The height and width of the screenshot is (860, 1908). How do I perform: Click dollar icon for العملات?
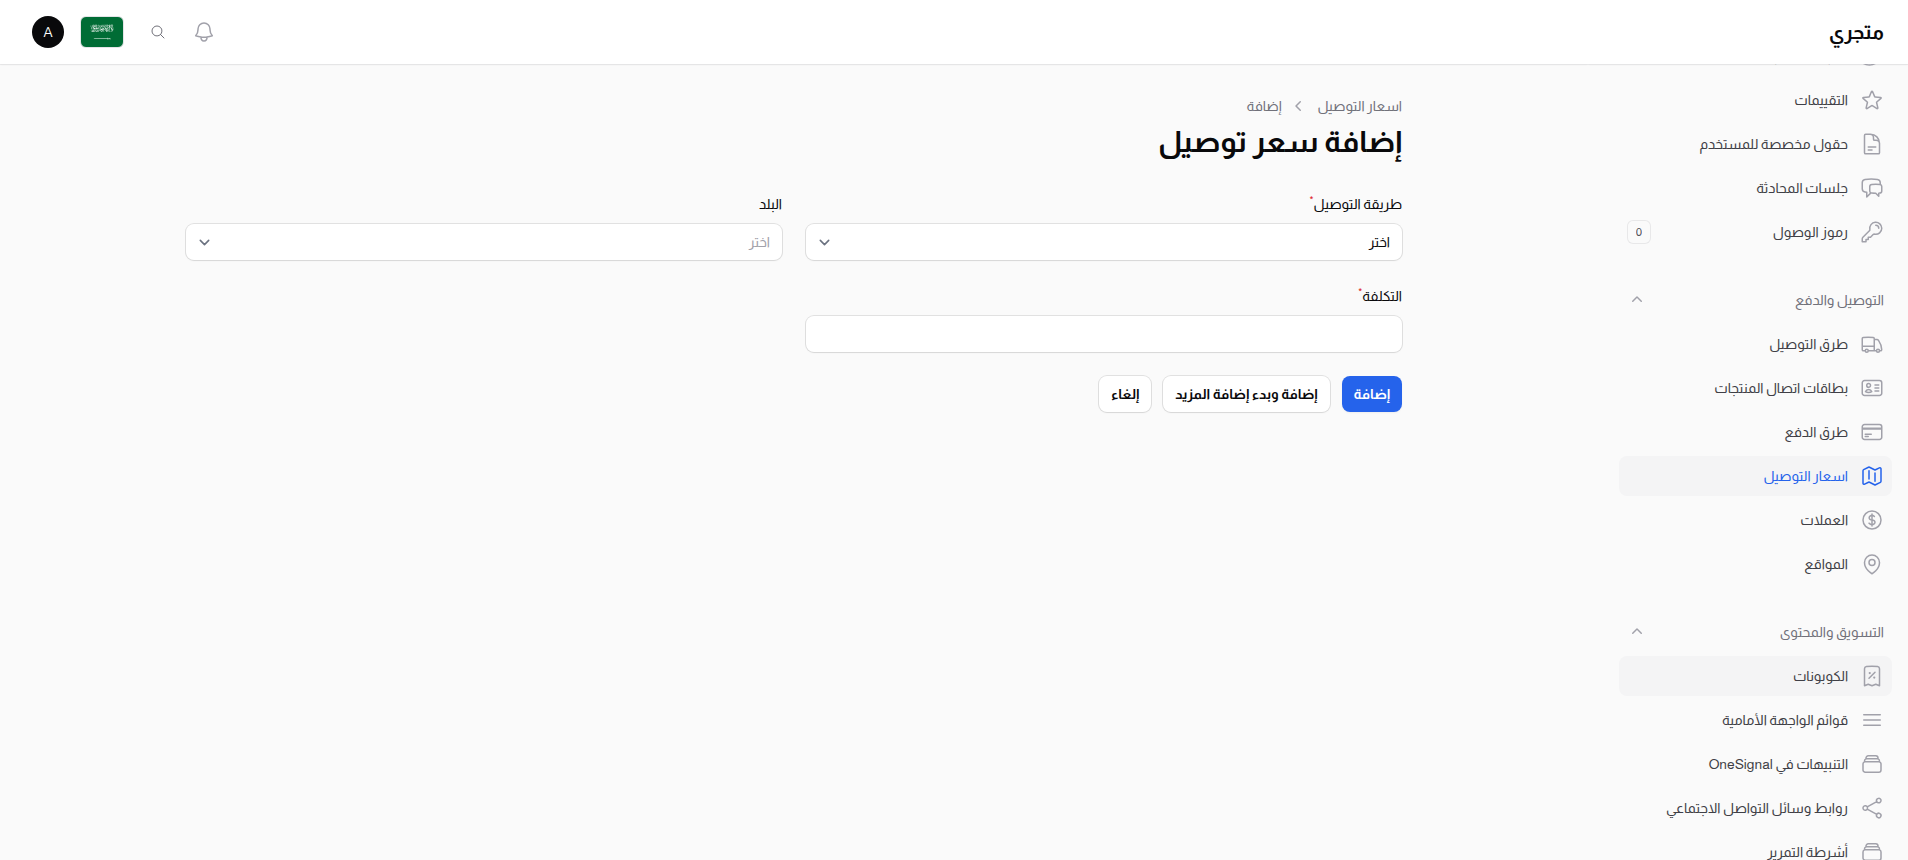pos(1872,520)
